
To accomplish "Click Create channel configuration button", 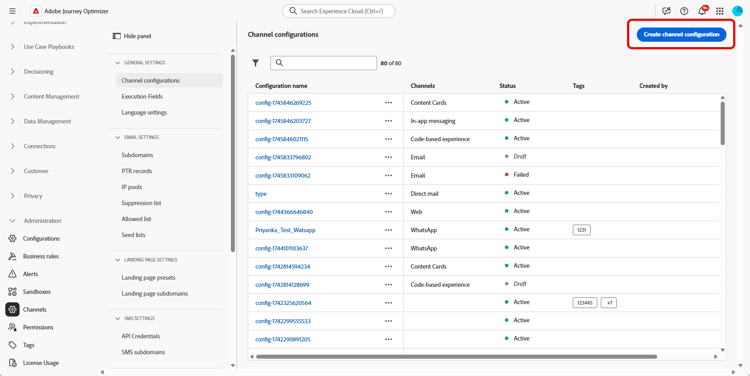I will tap(681, 34).
